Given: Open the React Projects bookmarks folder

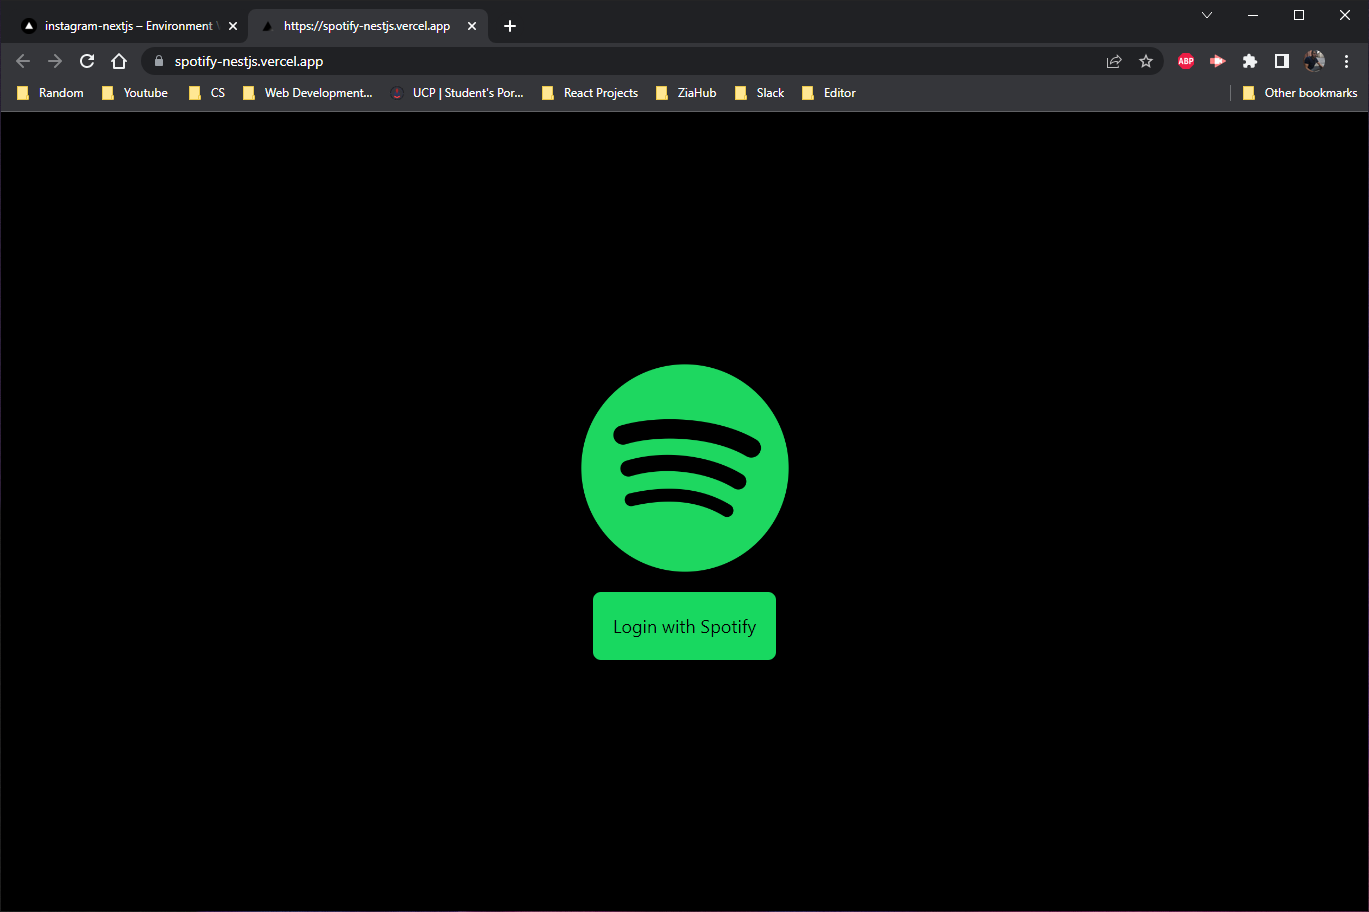Looking at the screenshot, I should pos(590,93).
